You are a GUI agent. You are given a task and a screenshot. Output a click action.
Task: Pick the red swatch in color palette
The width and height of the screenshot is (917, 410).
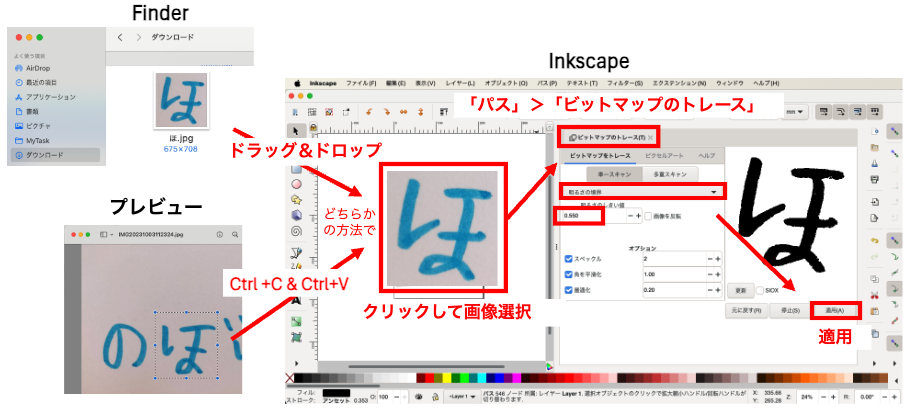pos(429,378)
